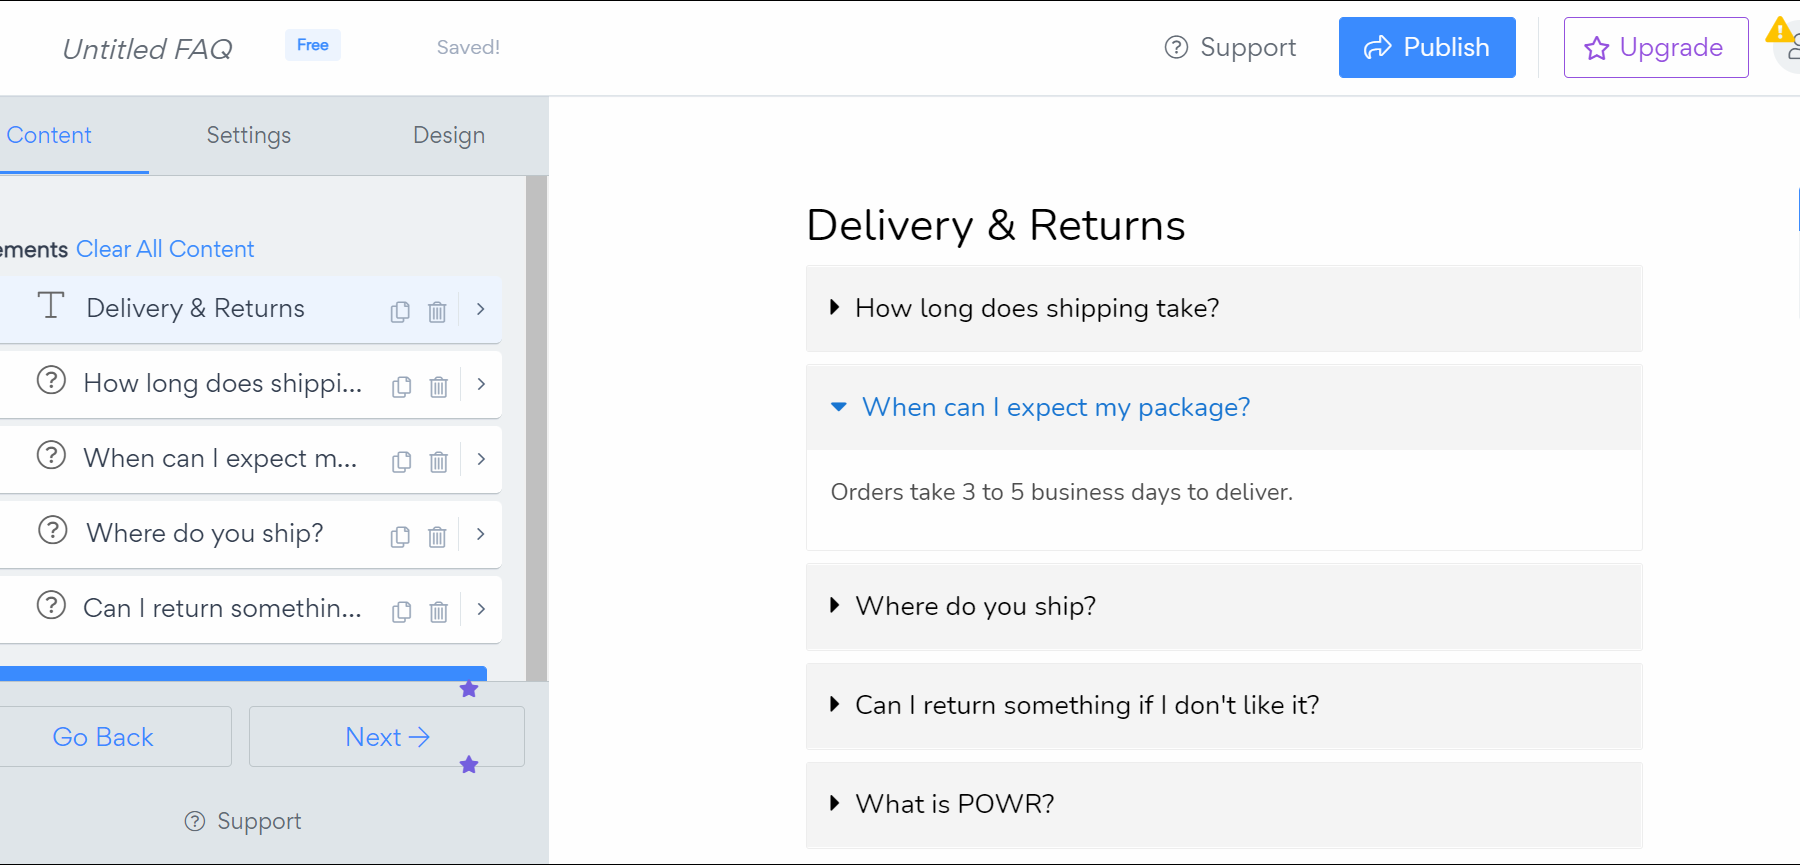
Task: Expand 'What is POWR?' question in preview
Action: click(954, 804)
